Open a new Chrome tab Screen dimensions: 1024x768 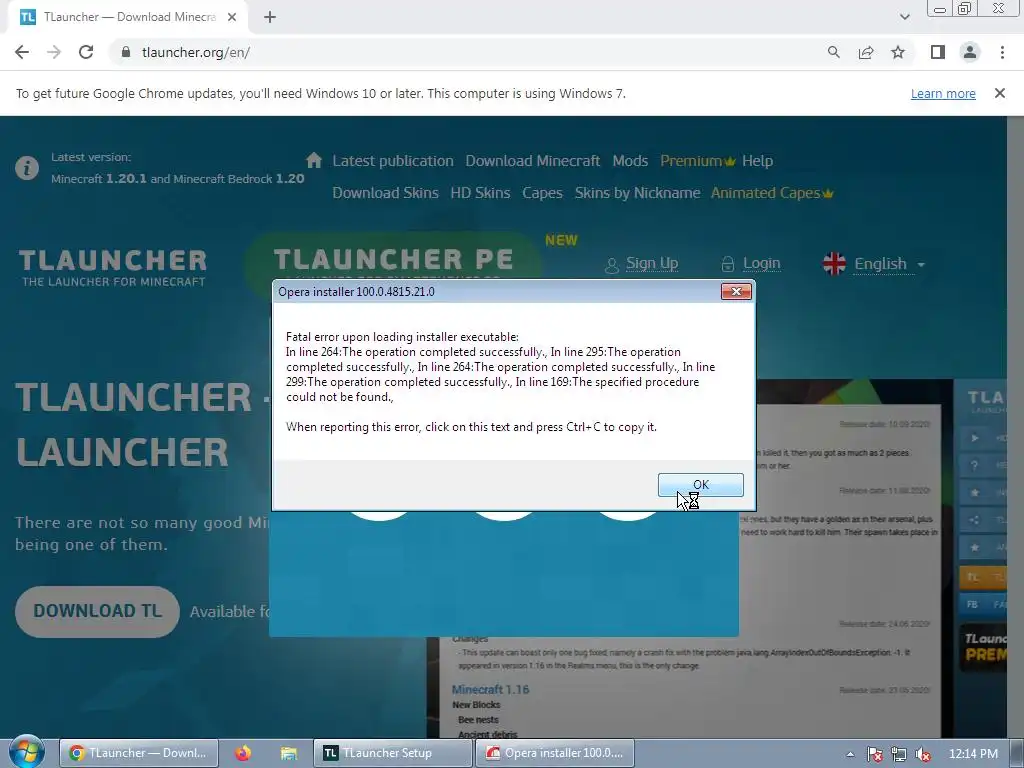coord(270,18)
